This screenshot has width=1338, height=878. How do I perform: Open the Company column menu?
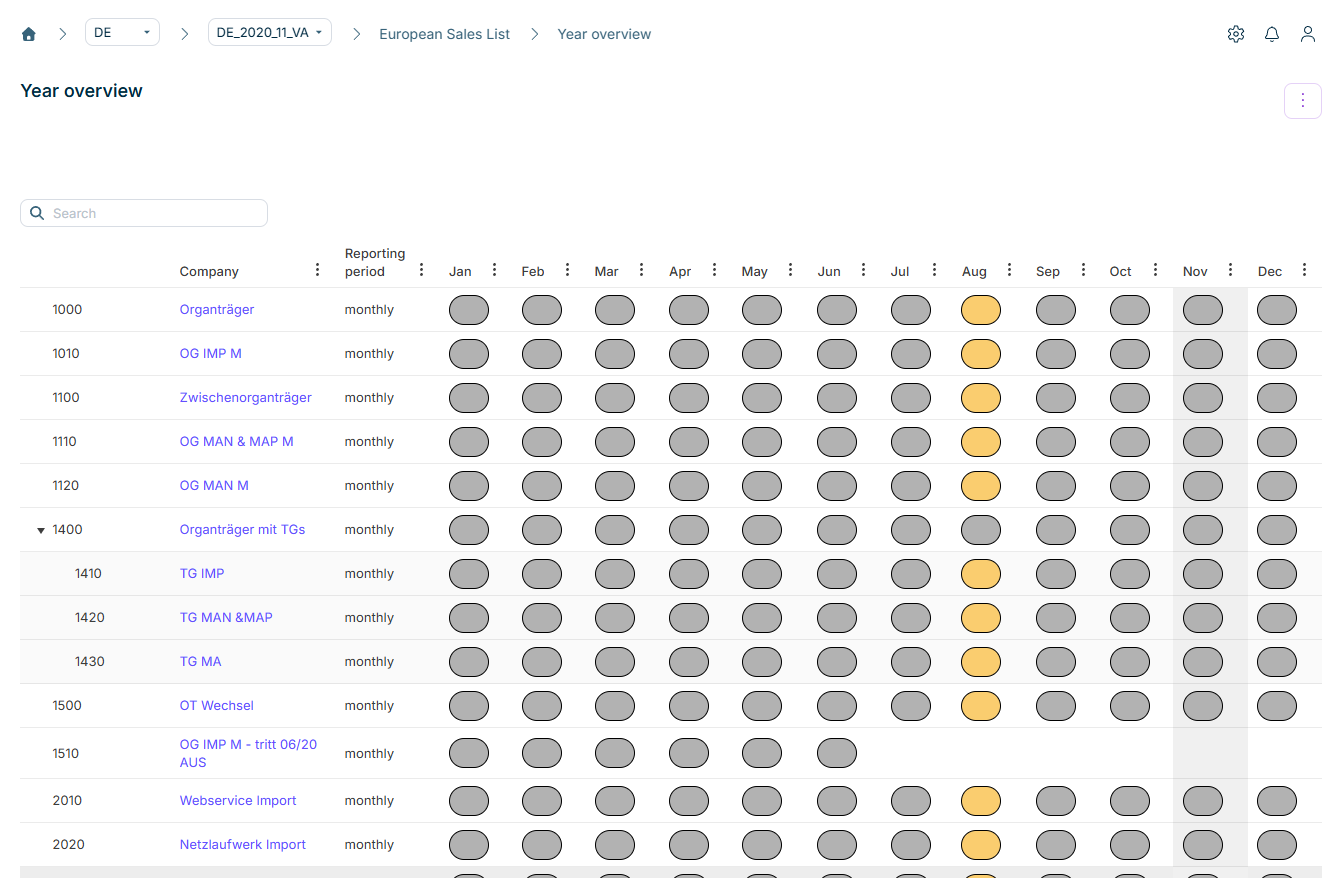pos(318,270)
